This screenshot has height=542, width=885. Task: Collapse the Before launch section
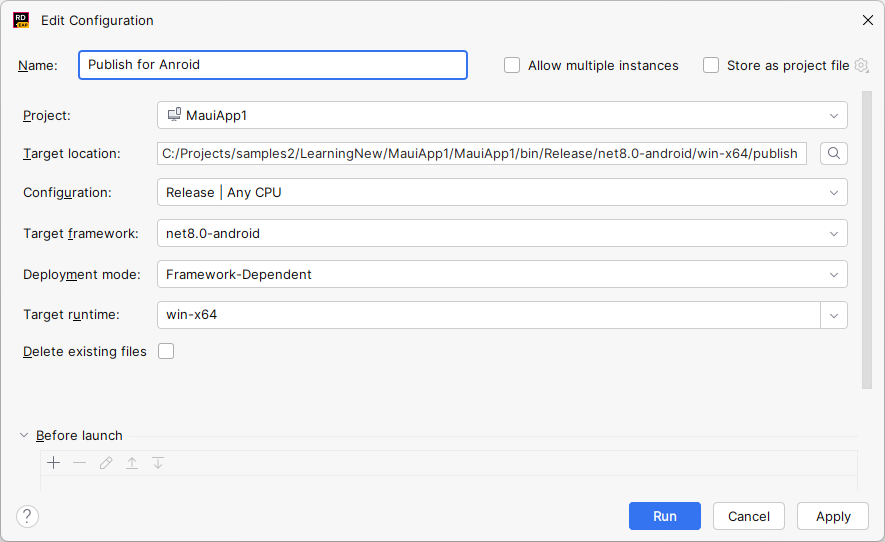24,435
